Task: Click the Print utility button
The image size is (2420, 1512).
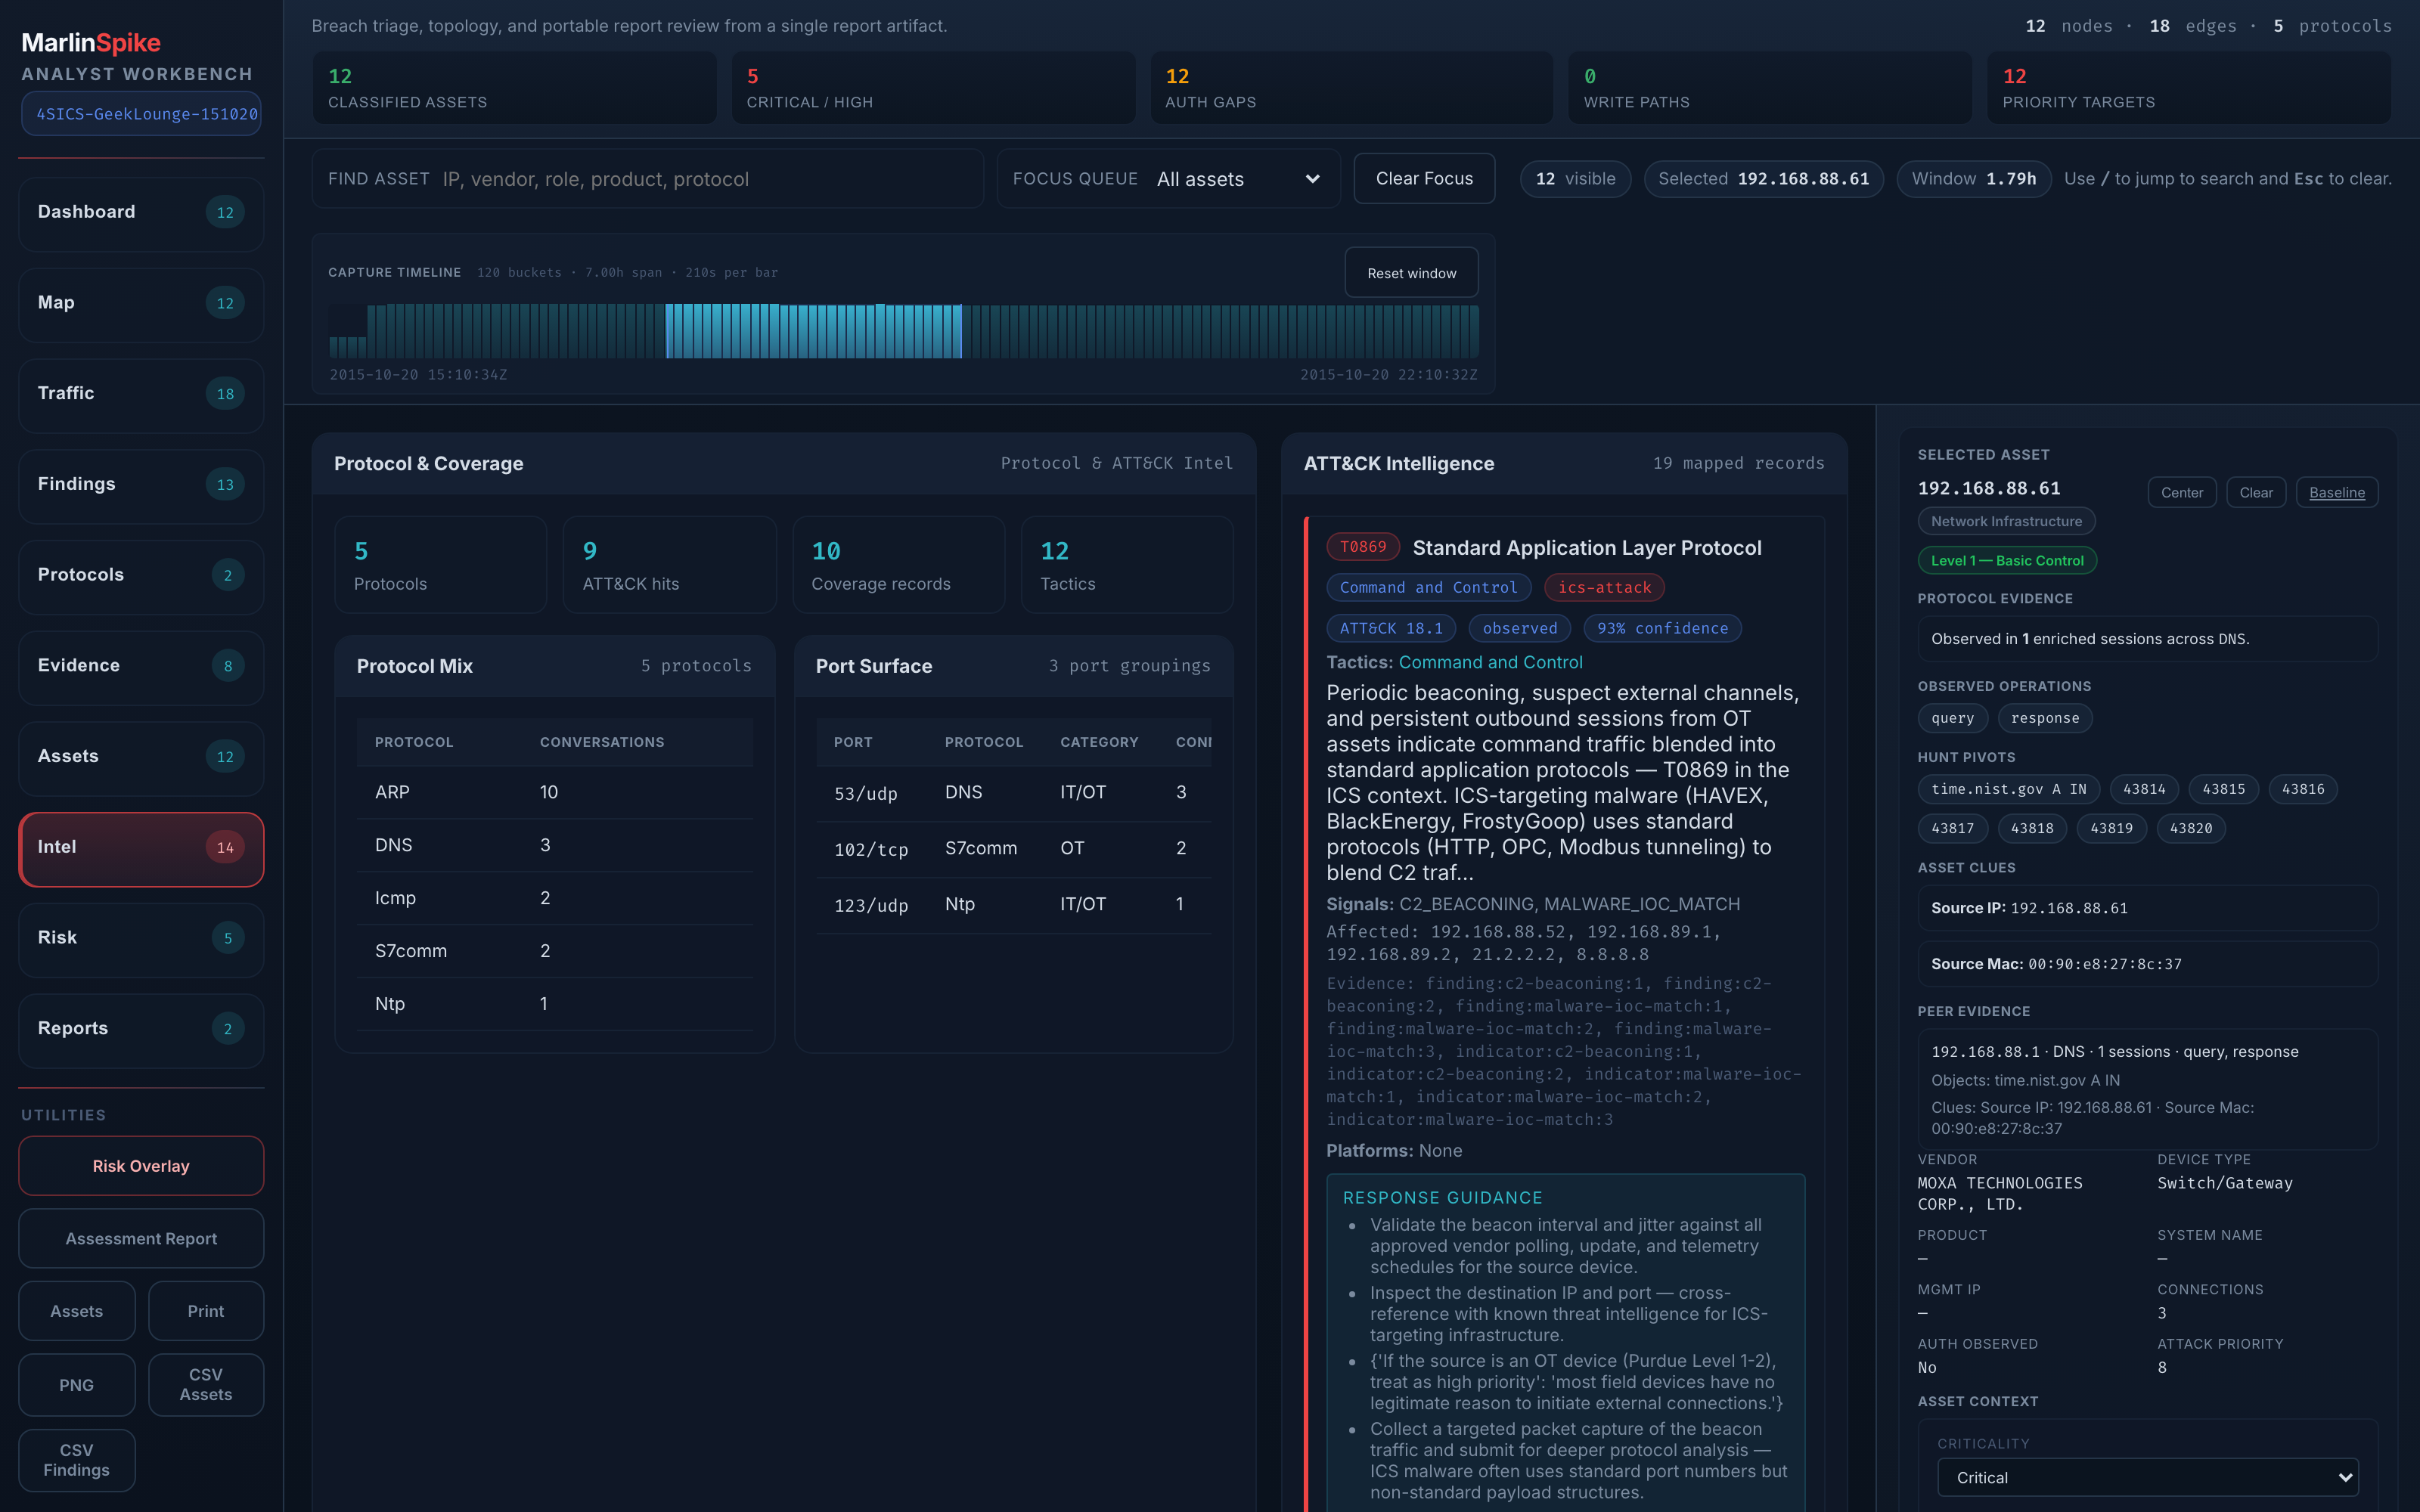Action: coord(206,1311)
